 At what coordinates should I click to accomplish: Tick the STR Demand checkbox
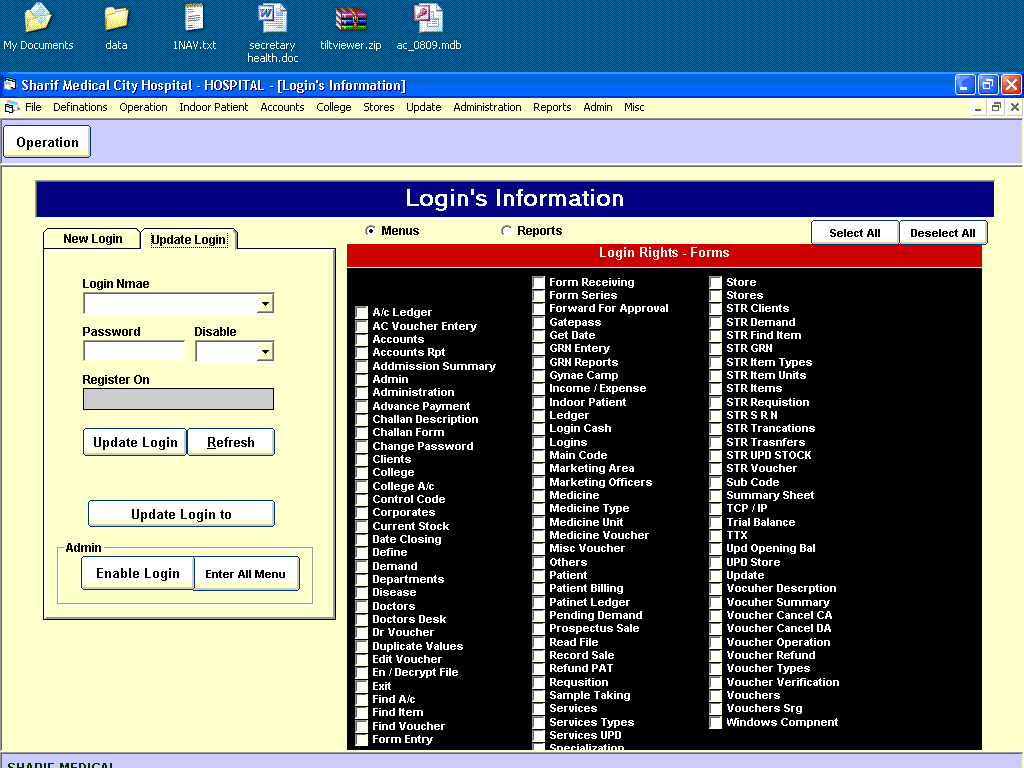click(716, 322)
